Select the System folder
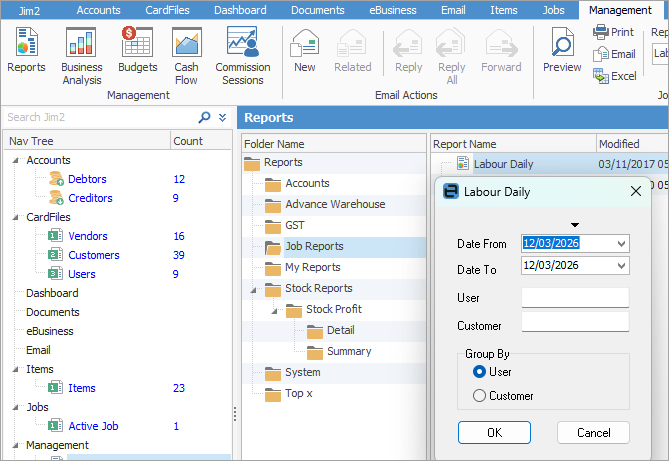 [x=303, y=372]
